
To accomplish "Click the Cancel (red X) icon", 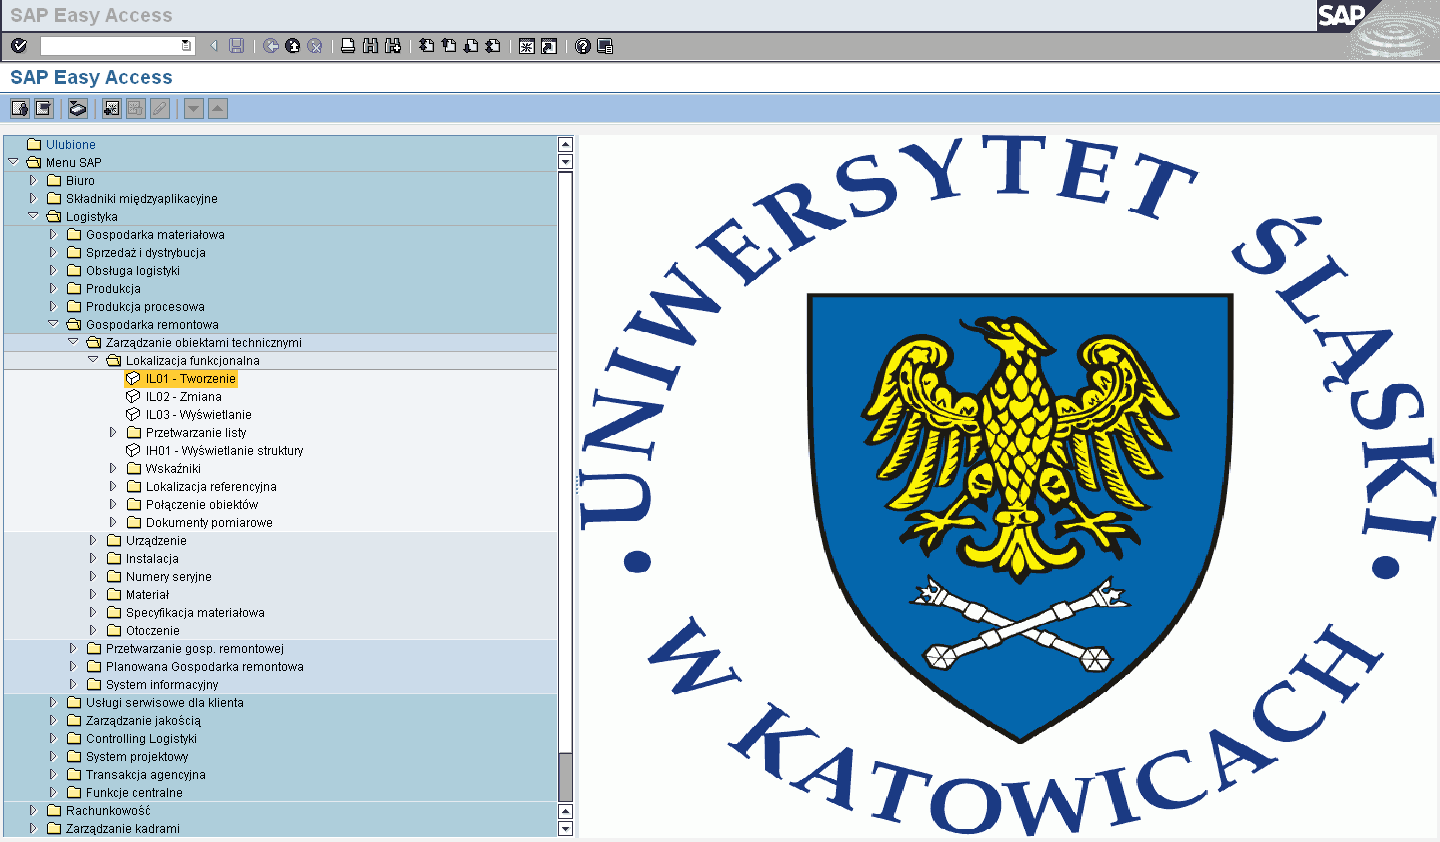I will pos(315,46).
